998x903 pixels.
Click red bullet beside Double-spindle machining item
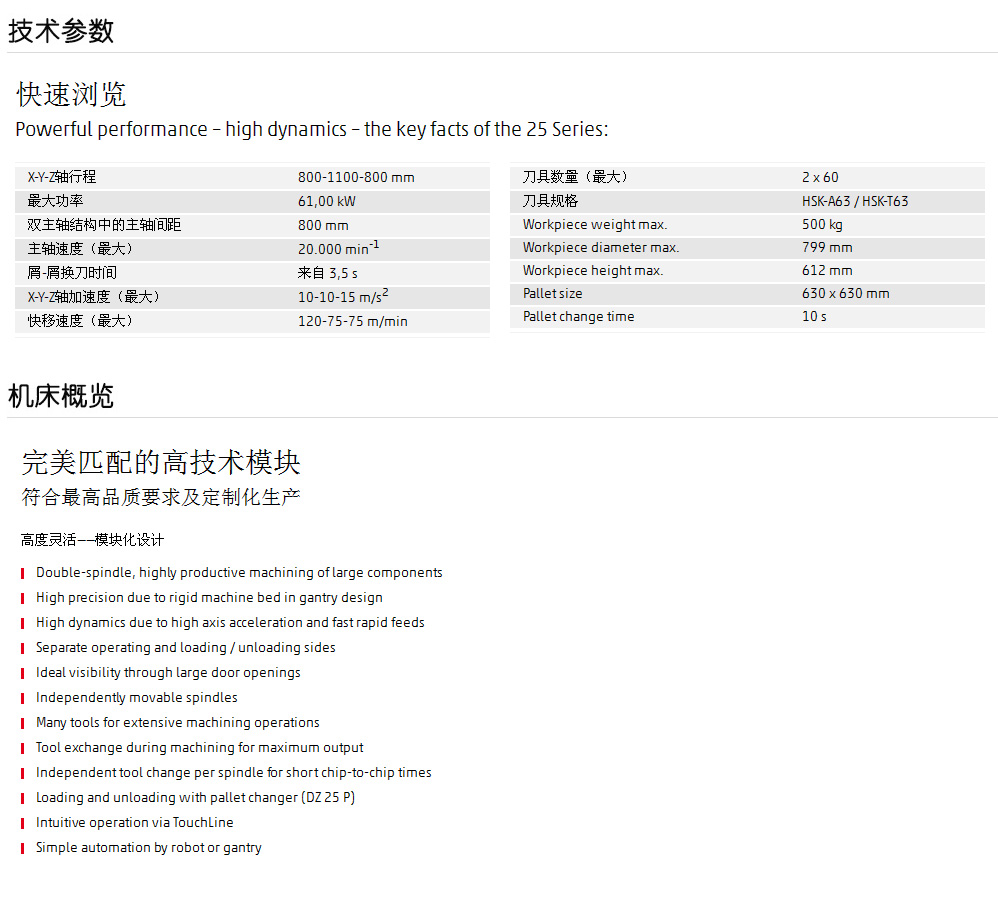point(23,573)
